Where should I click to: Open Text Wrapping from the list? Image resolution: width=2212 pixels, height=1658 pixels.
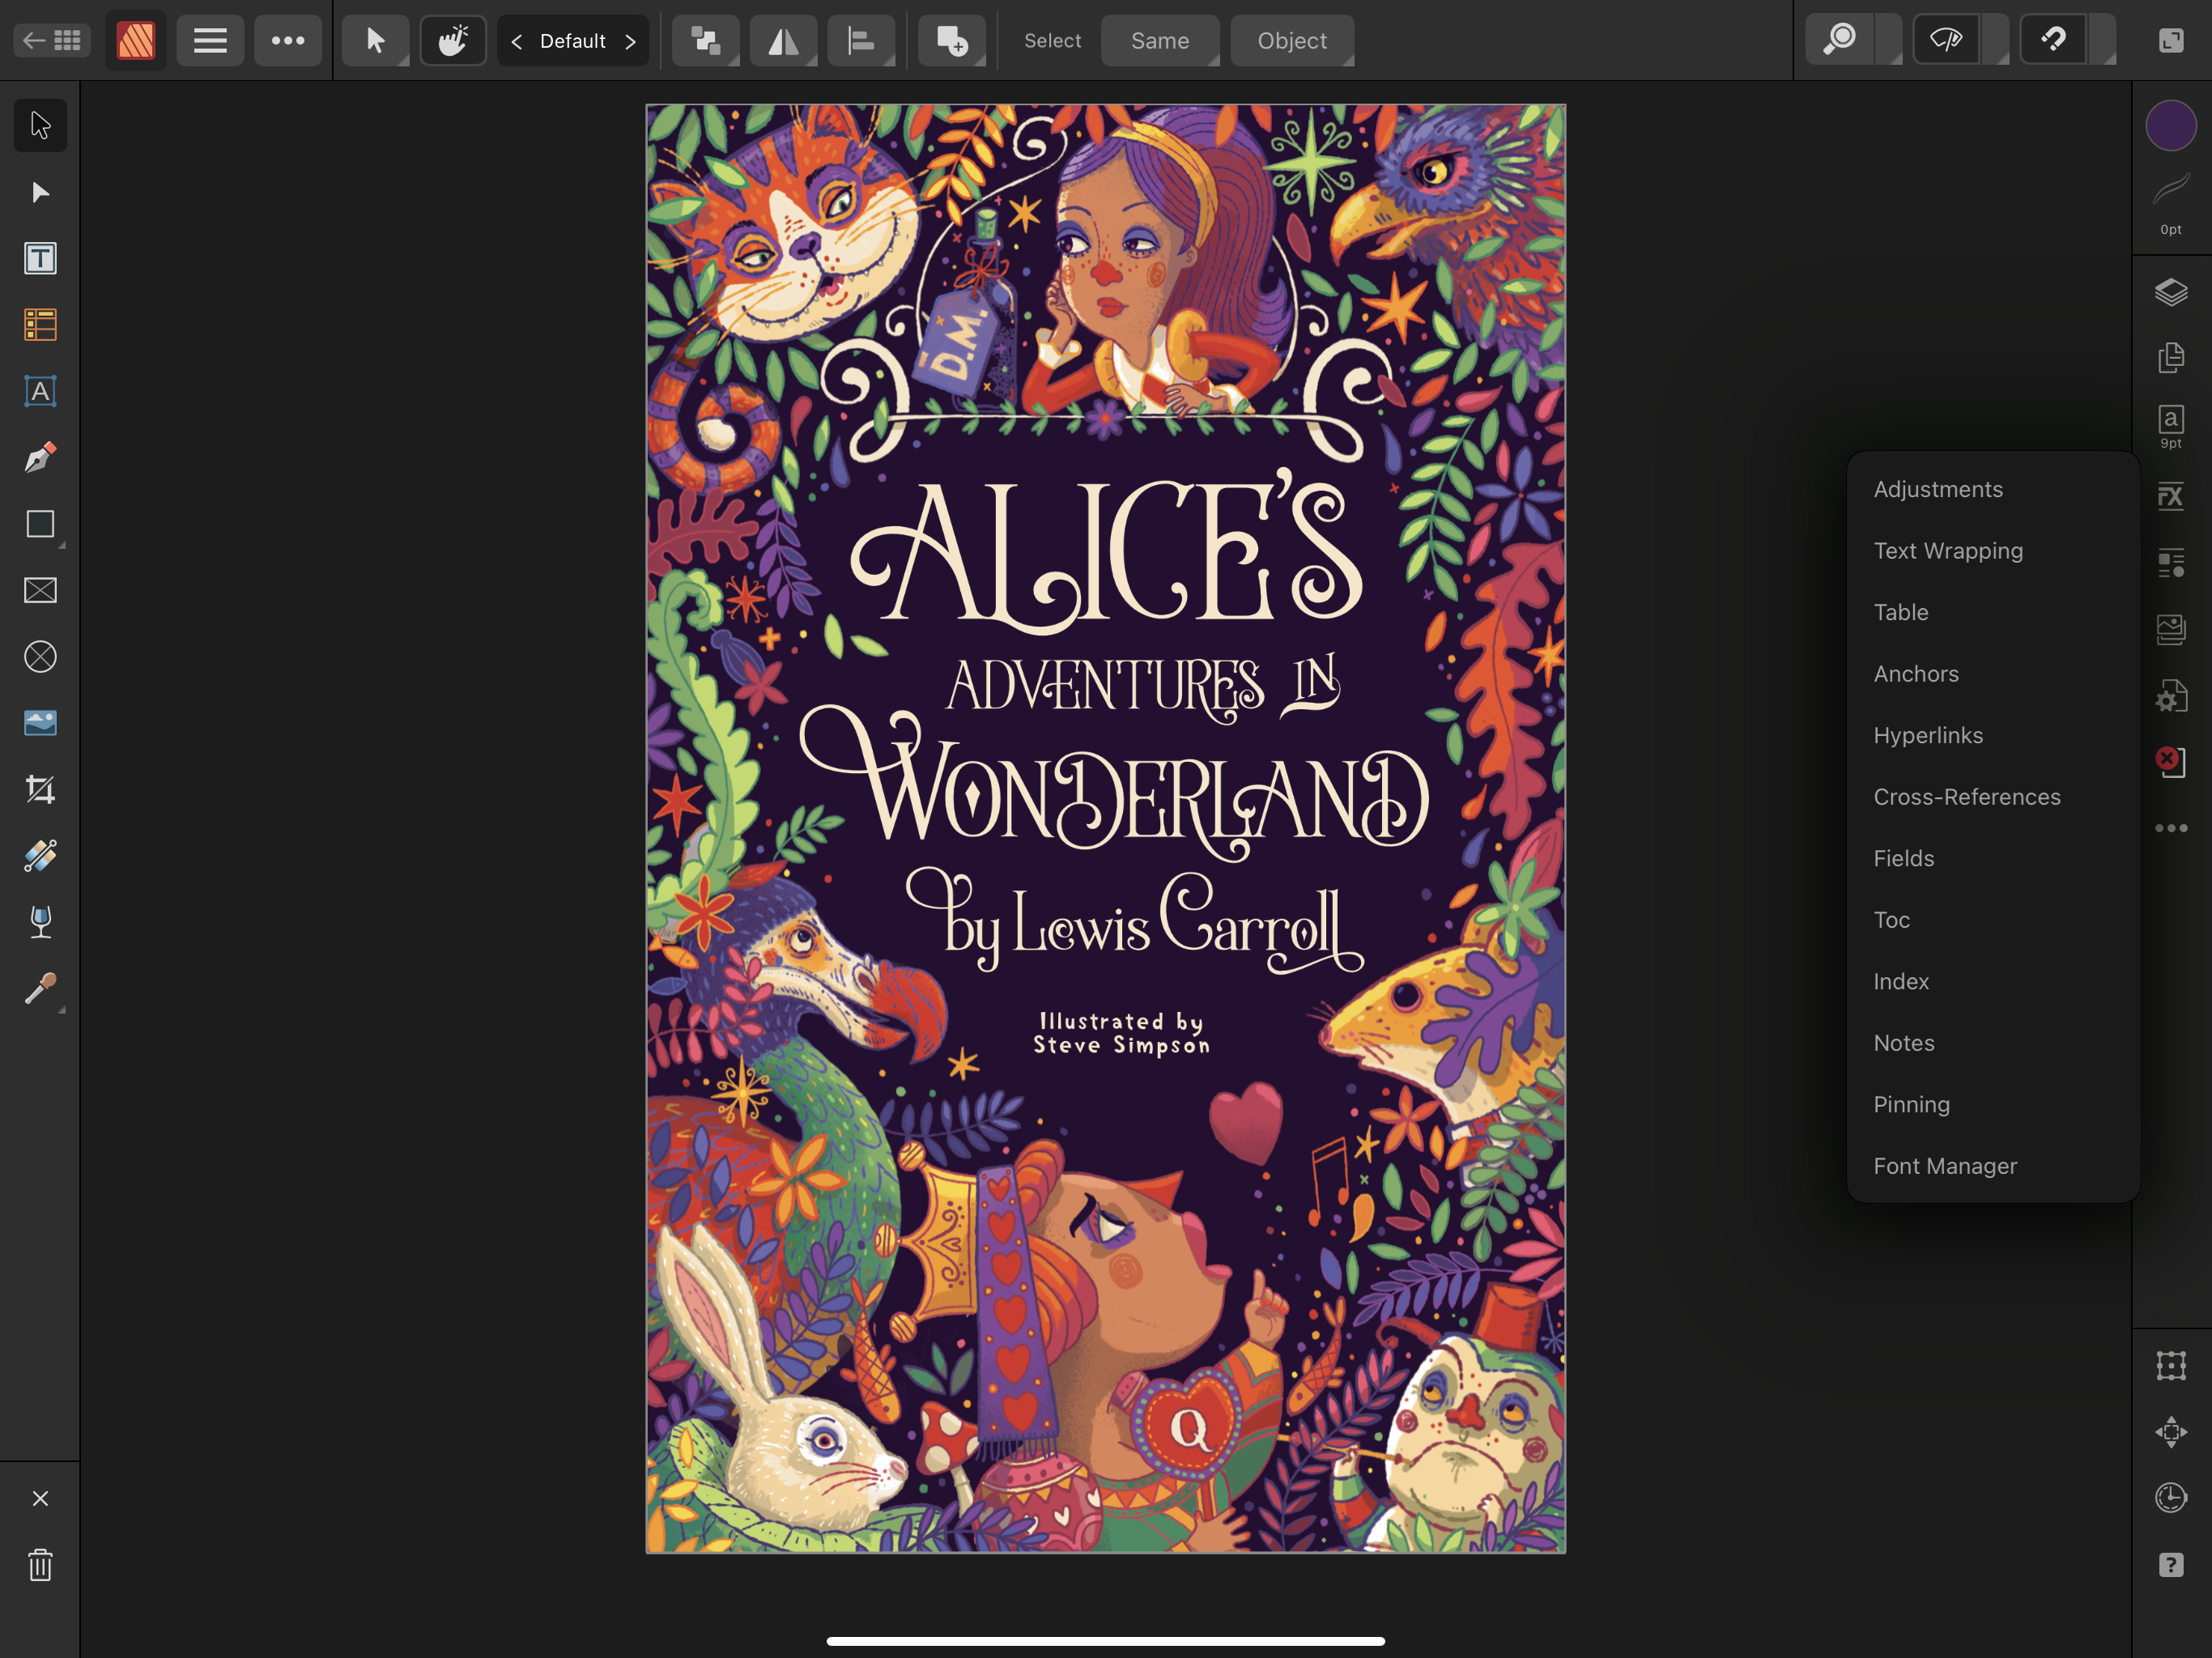coord(1947,551)
